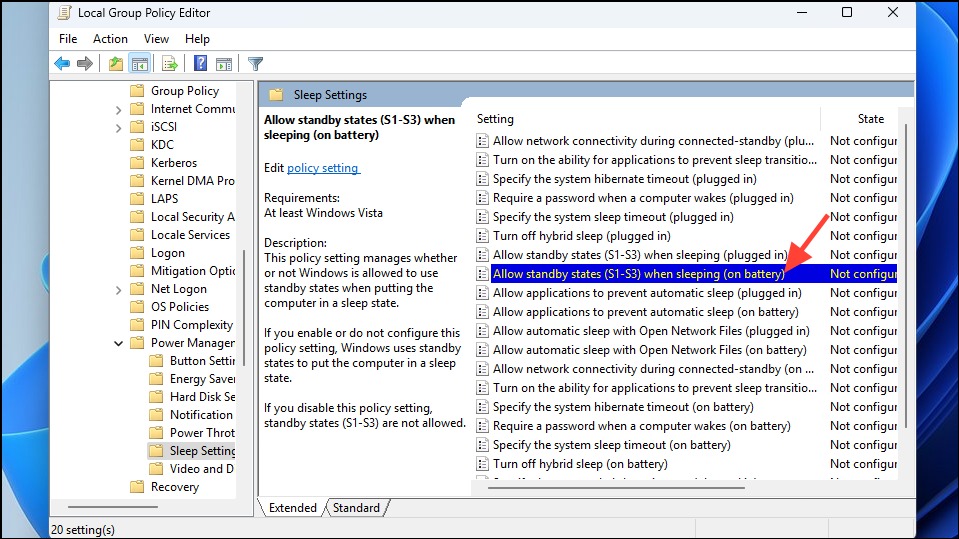Click the Forward arrow toolbar icon
This screenshot has height=539, width=959.
[x=85, y=64]
